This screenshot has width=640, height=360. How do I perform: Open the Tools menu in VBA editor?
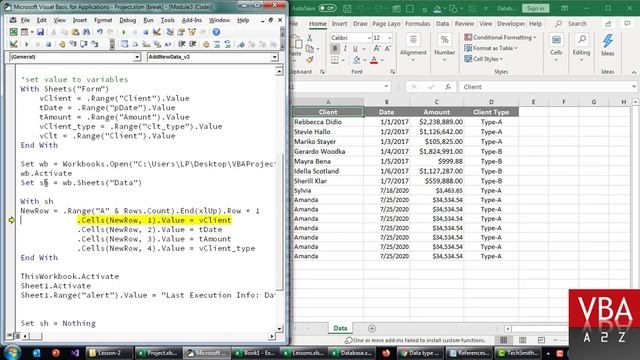click(x=167, y=20)
